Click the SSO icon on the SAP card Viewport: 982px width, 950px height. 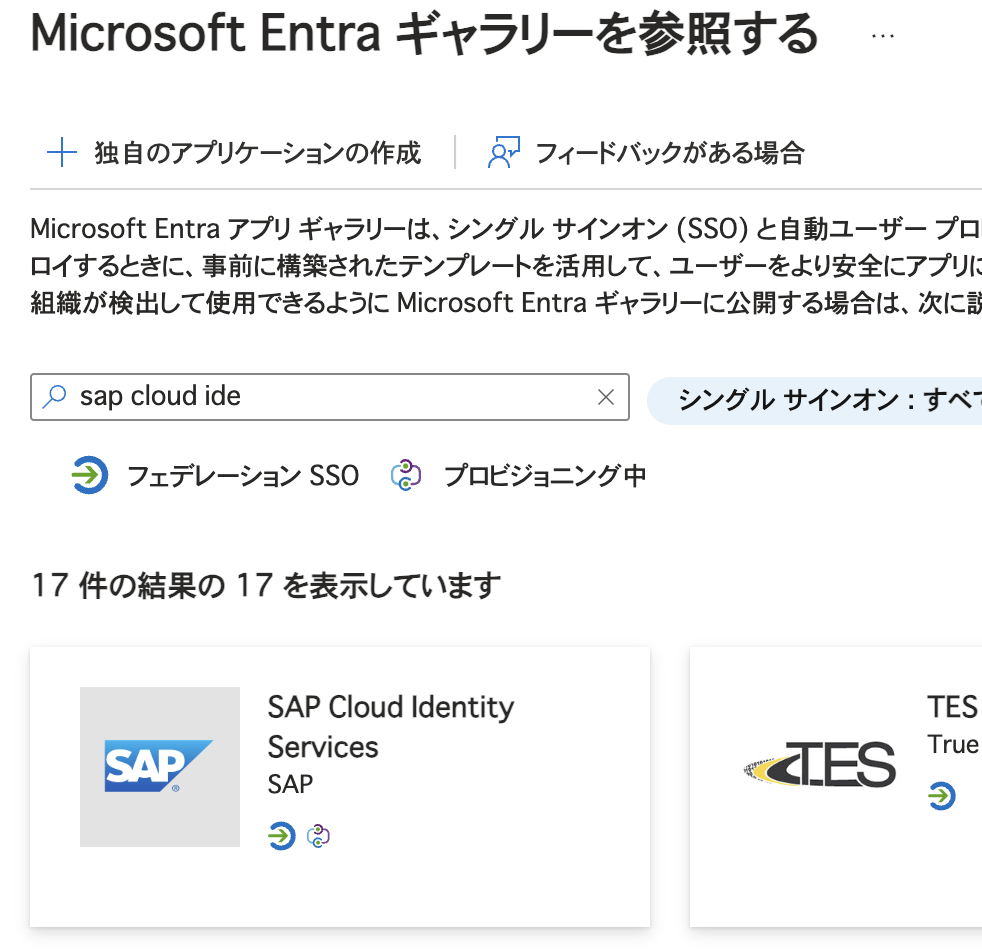click(x=282, y=835)
